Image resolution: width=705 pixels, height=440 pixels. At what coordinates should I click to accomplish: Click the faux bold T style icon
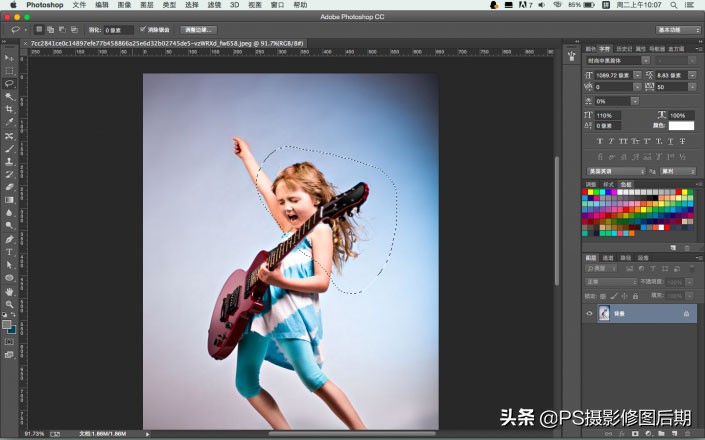tap(600, 141)
